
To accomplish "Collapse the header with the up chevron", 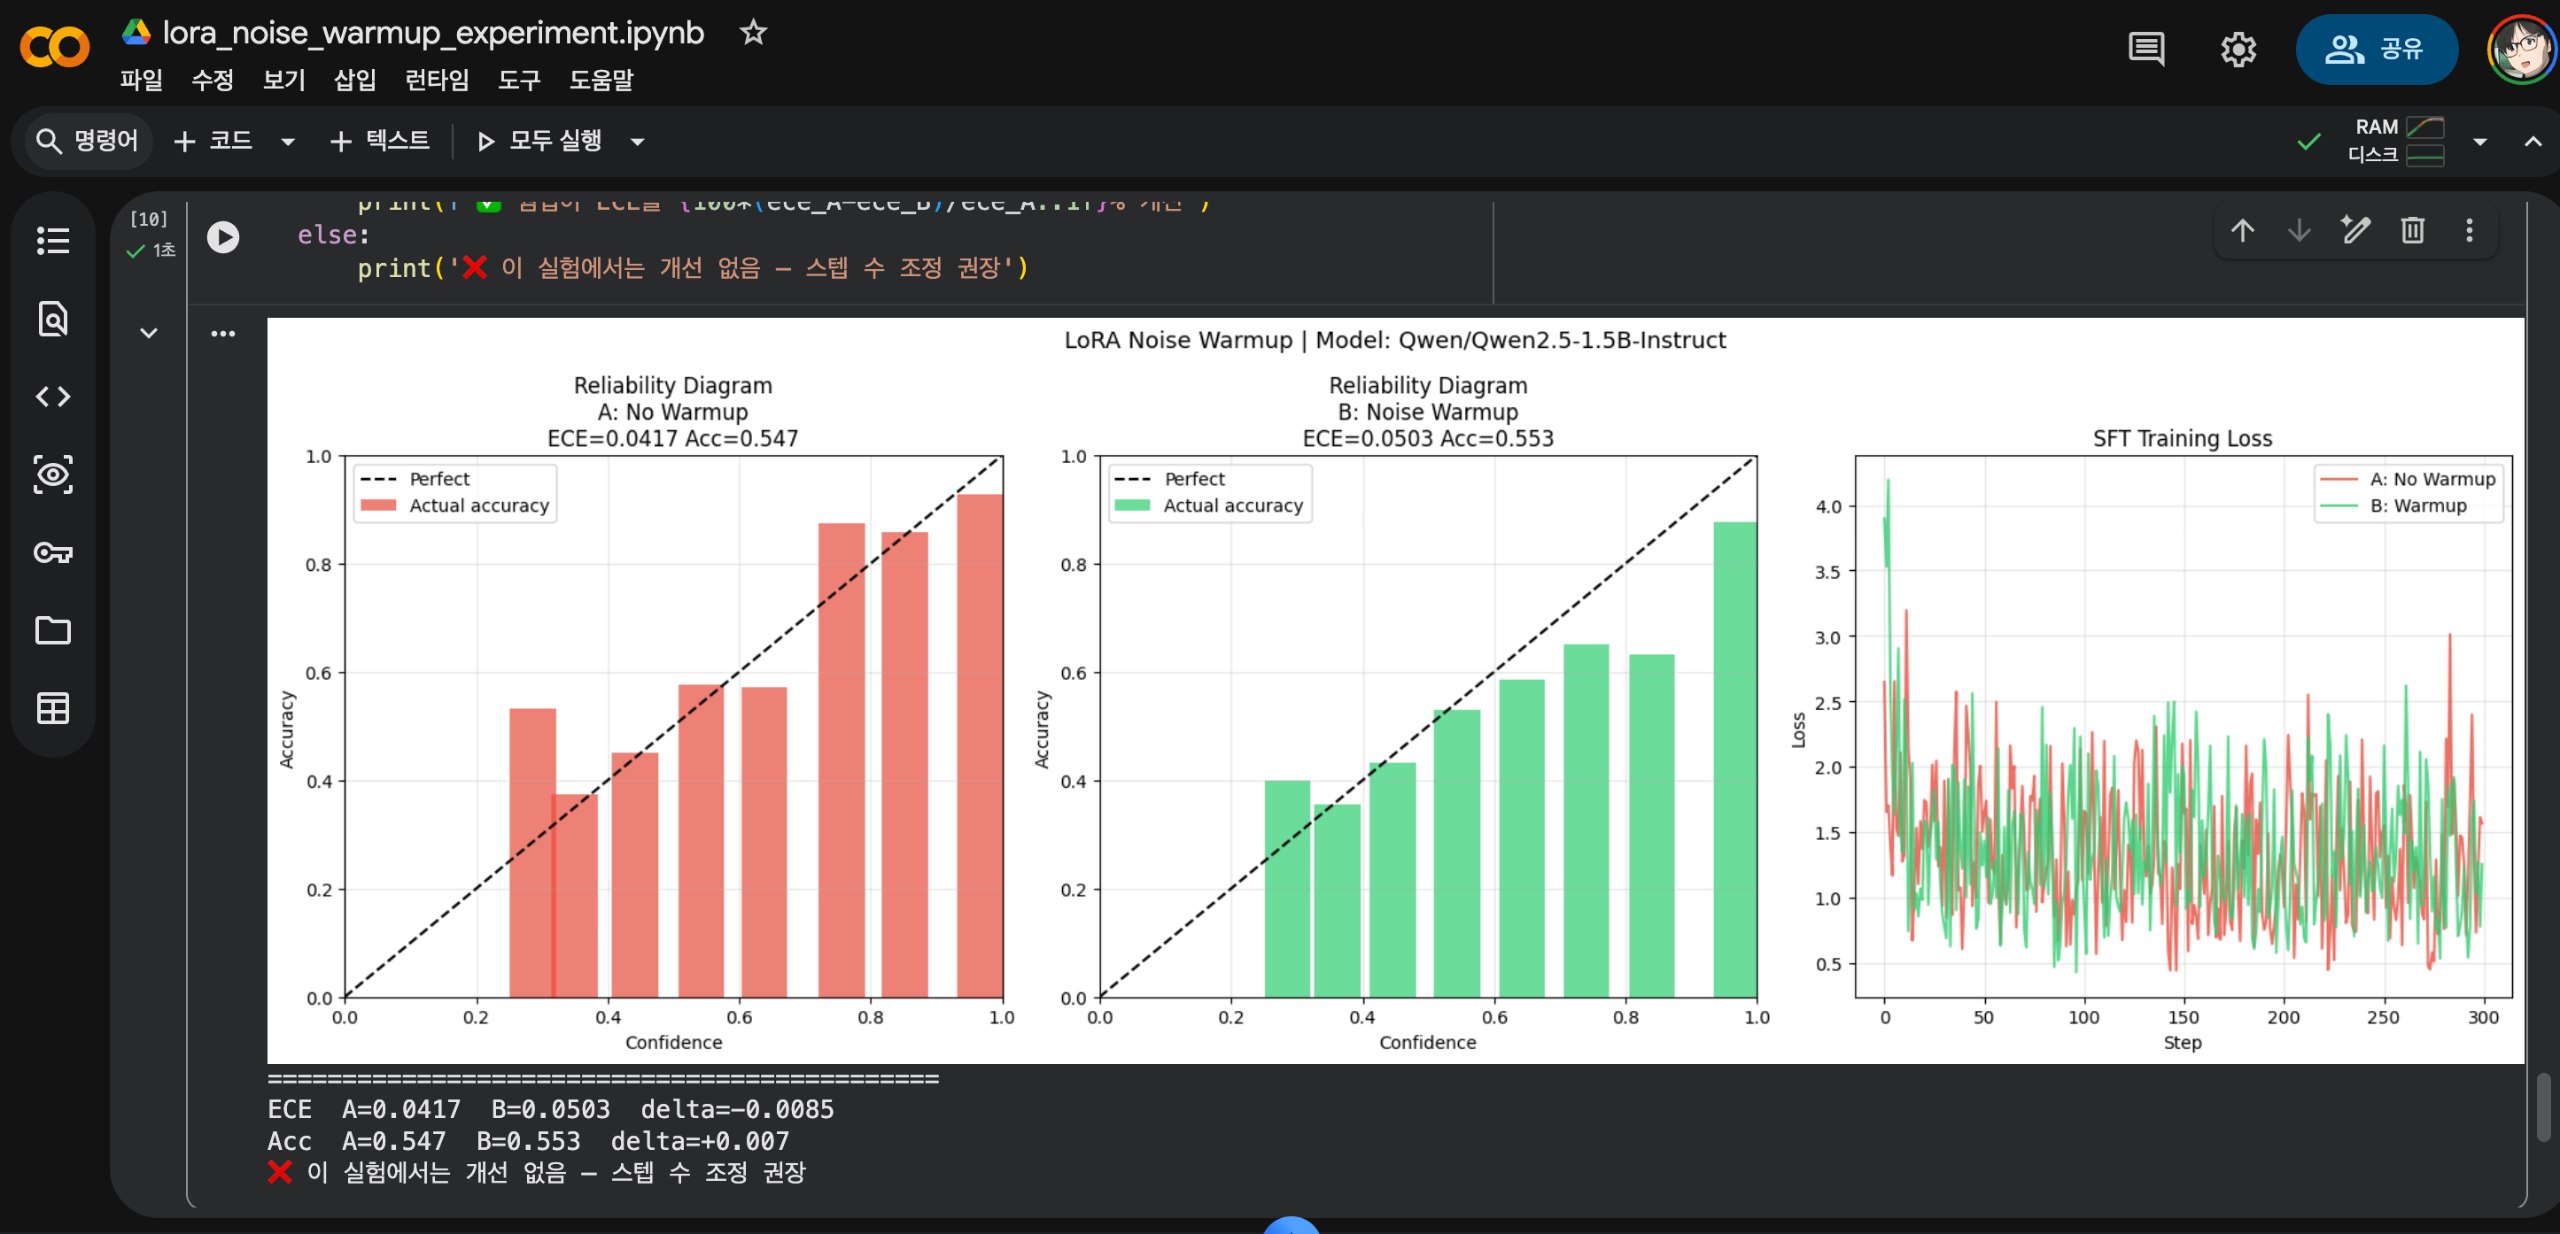I will click(x=2532, y=142).
